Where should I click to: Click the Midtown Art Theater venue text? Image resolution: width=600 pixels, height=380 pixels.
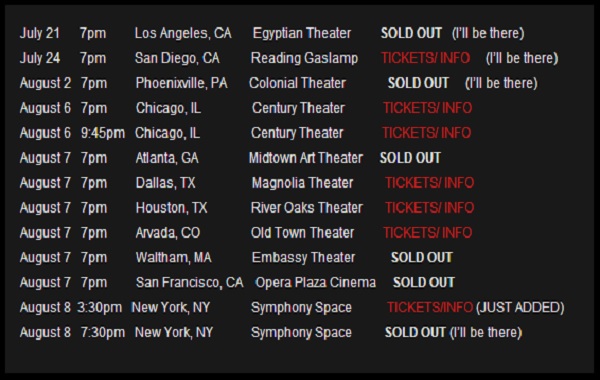coord(306,158)
